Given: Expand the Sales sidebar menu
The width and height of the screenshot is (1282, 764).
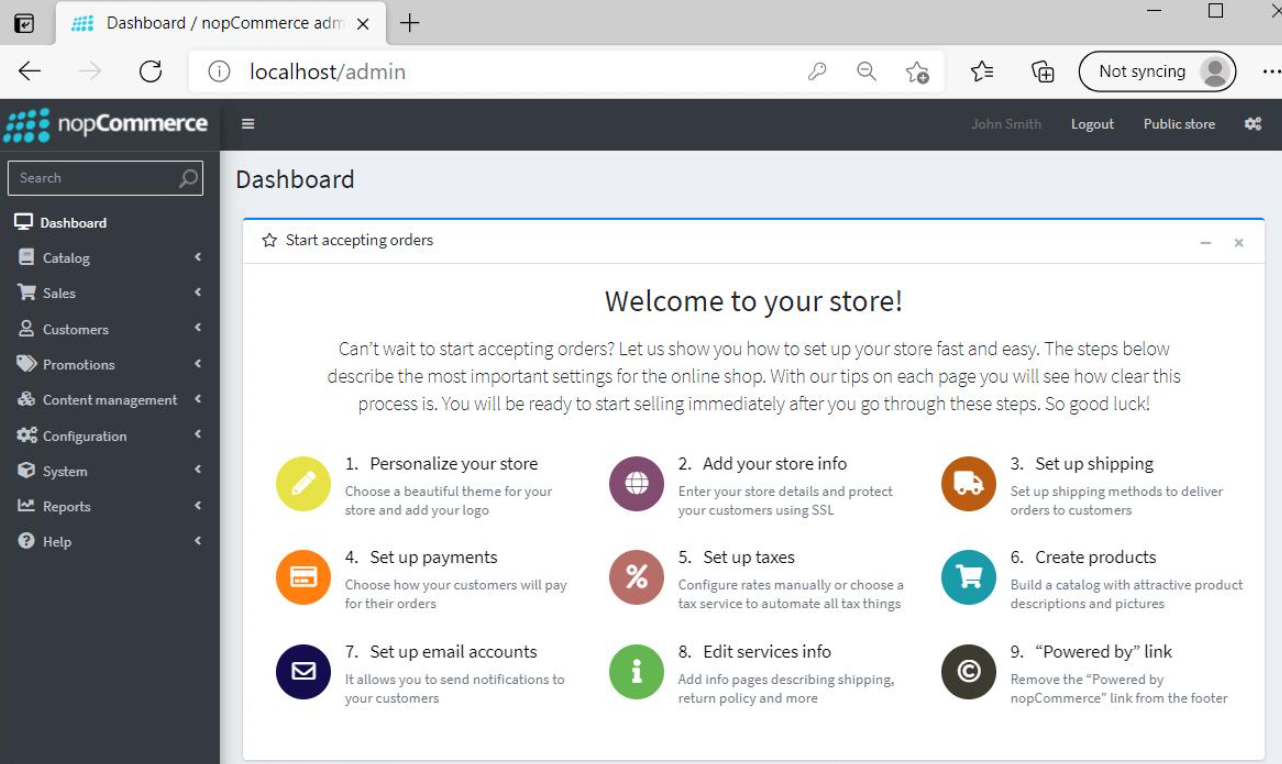Looking at the screenshot, I should click(110, 293).
